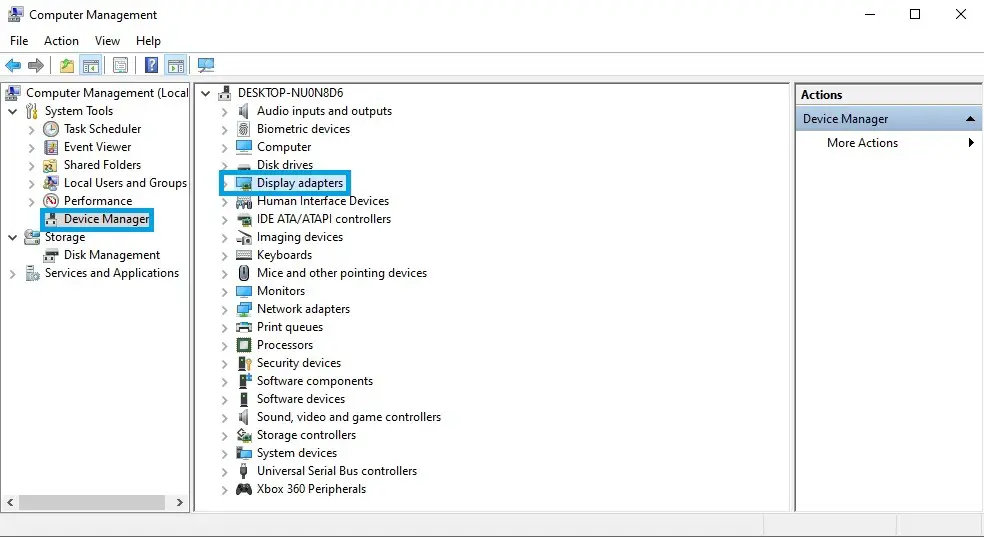Click the Forward arrow toolbar icon
This screenshot has height=537, width=984.
[36, 65]
